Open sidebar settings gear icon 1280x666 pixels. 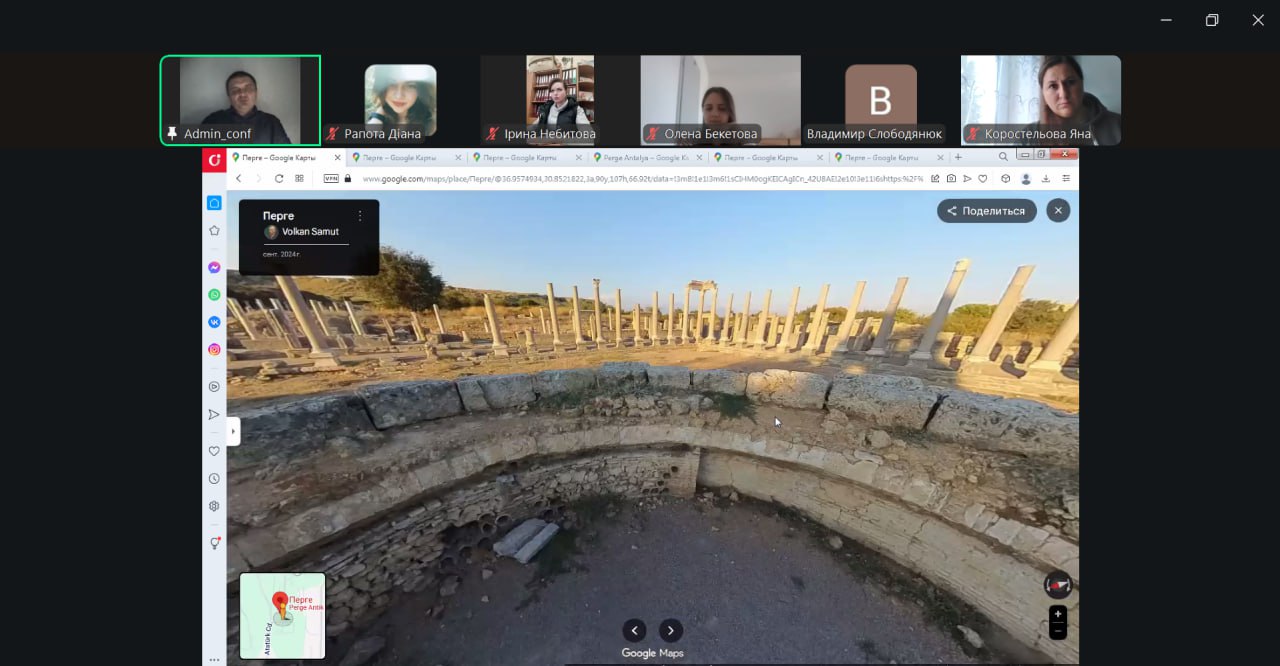tap(214, 506)
